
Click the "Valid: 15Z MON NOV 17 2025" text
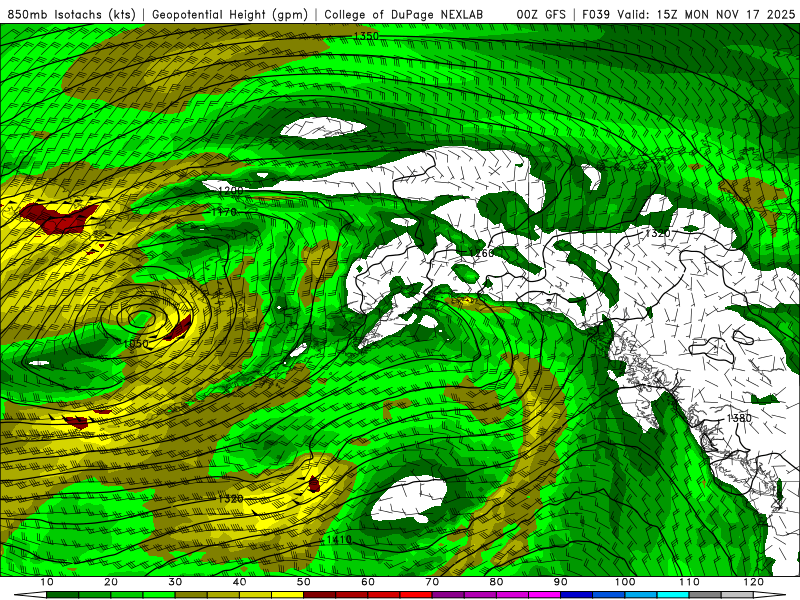[706, 15]
